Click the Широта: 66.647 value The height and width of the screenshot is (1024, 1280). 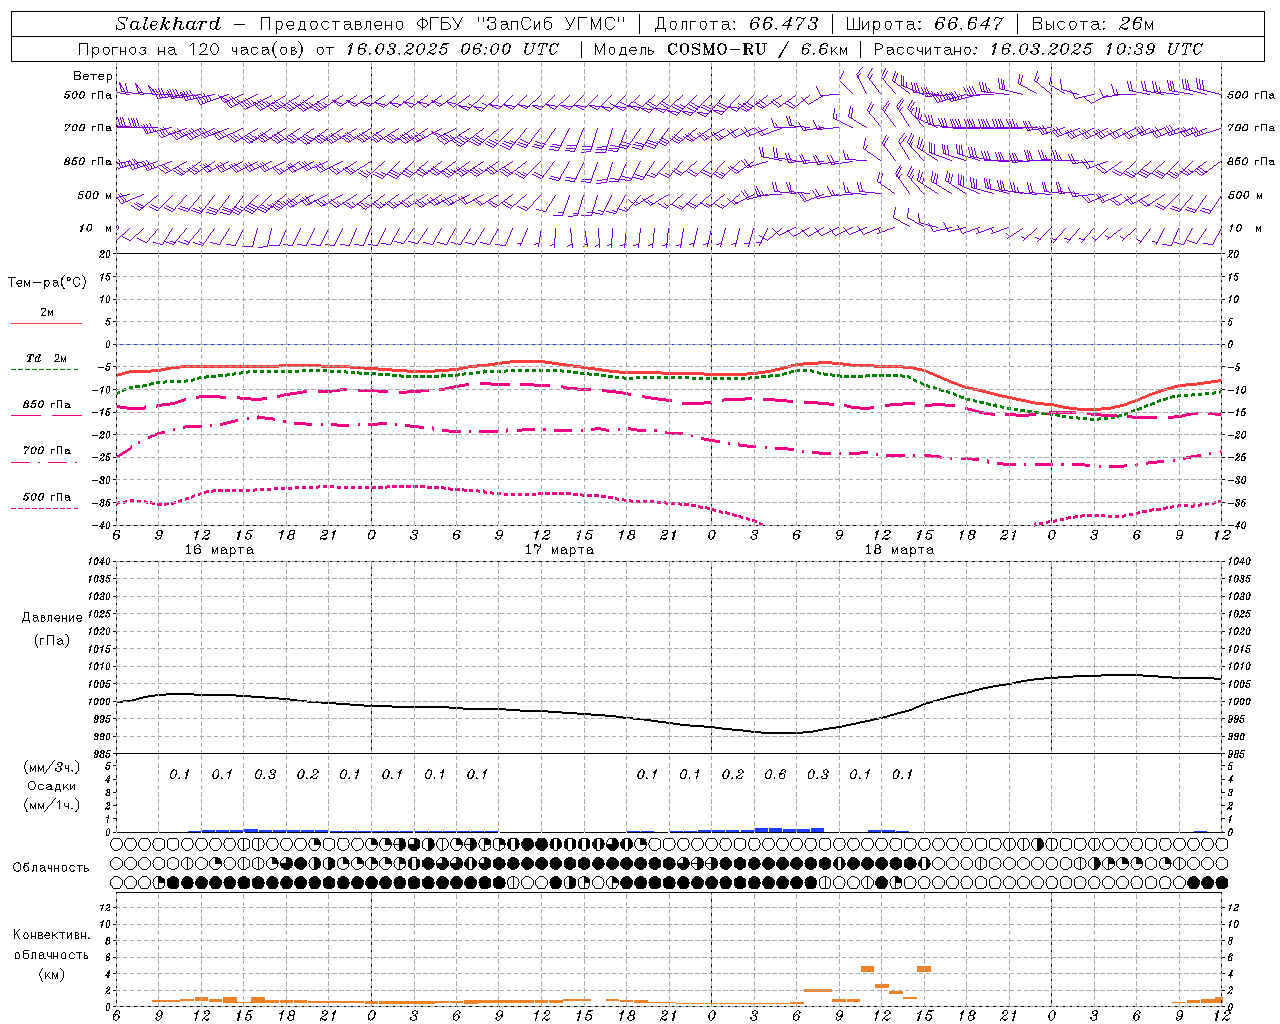point(924,24)
